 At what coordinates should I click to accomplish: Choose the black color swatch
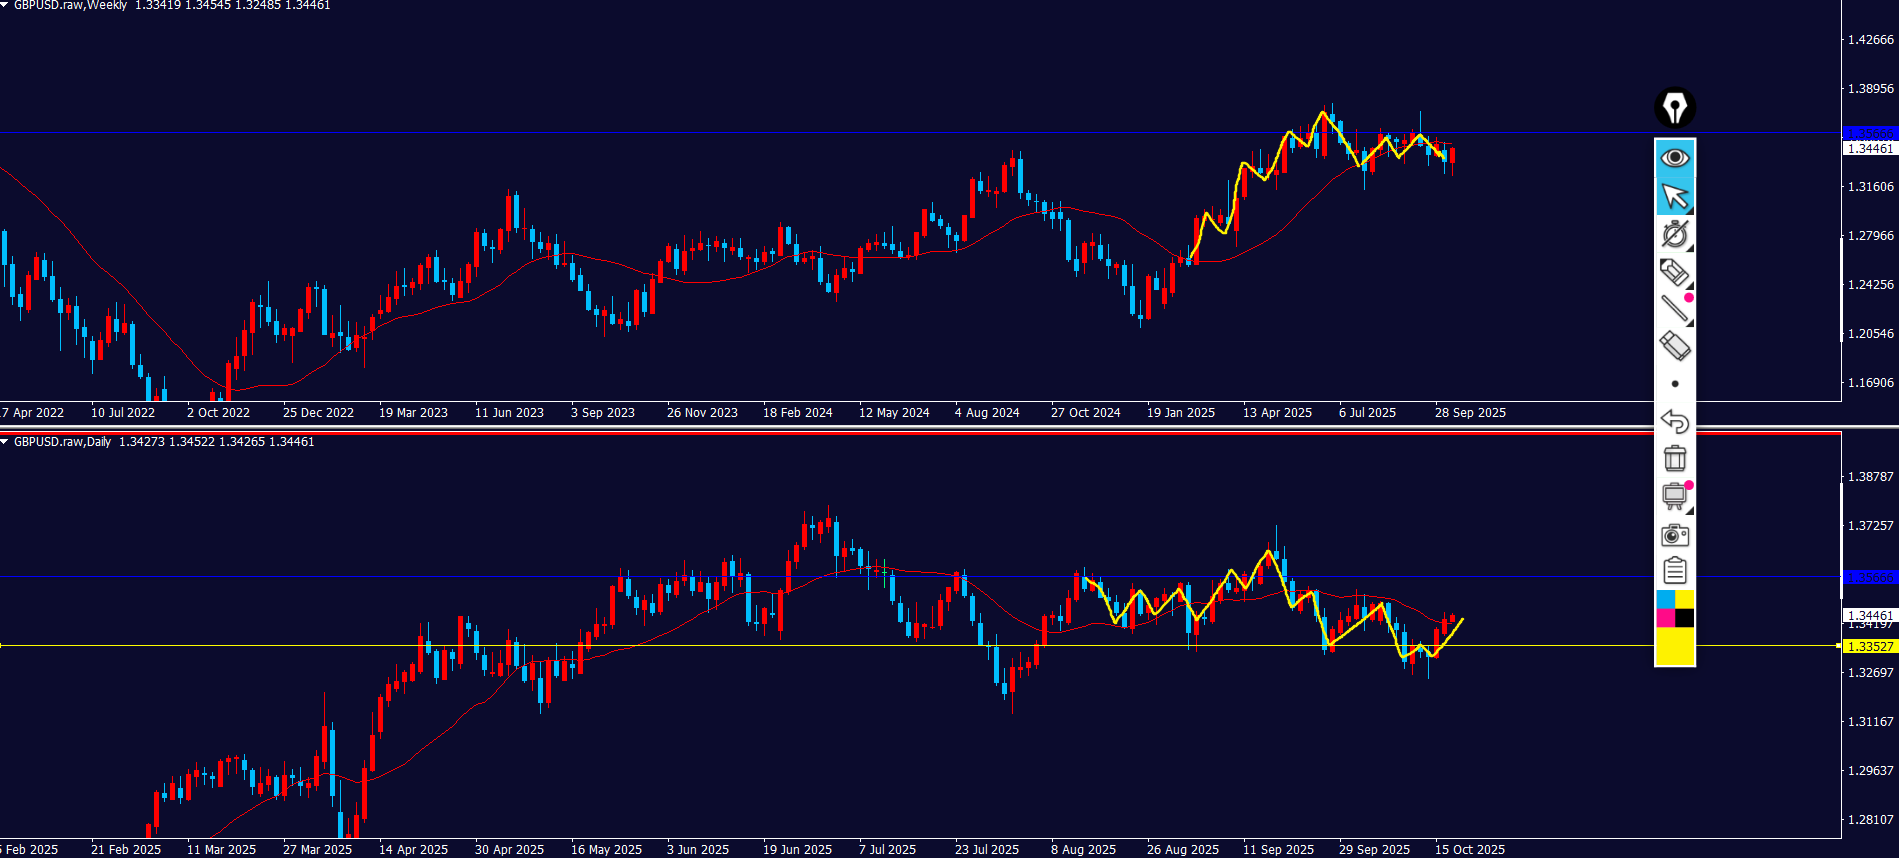[x=1685, y=618]
